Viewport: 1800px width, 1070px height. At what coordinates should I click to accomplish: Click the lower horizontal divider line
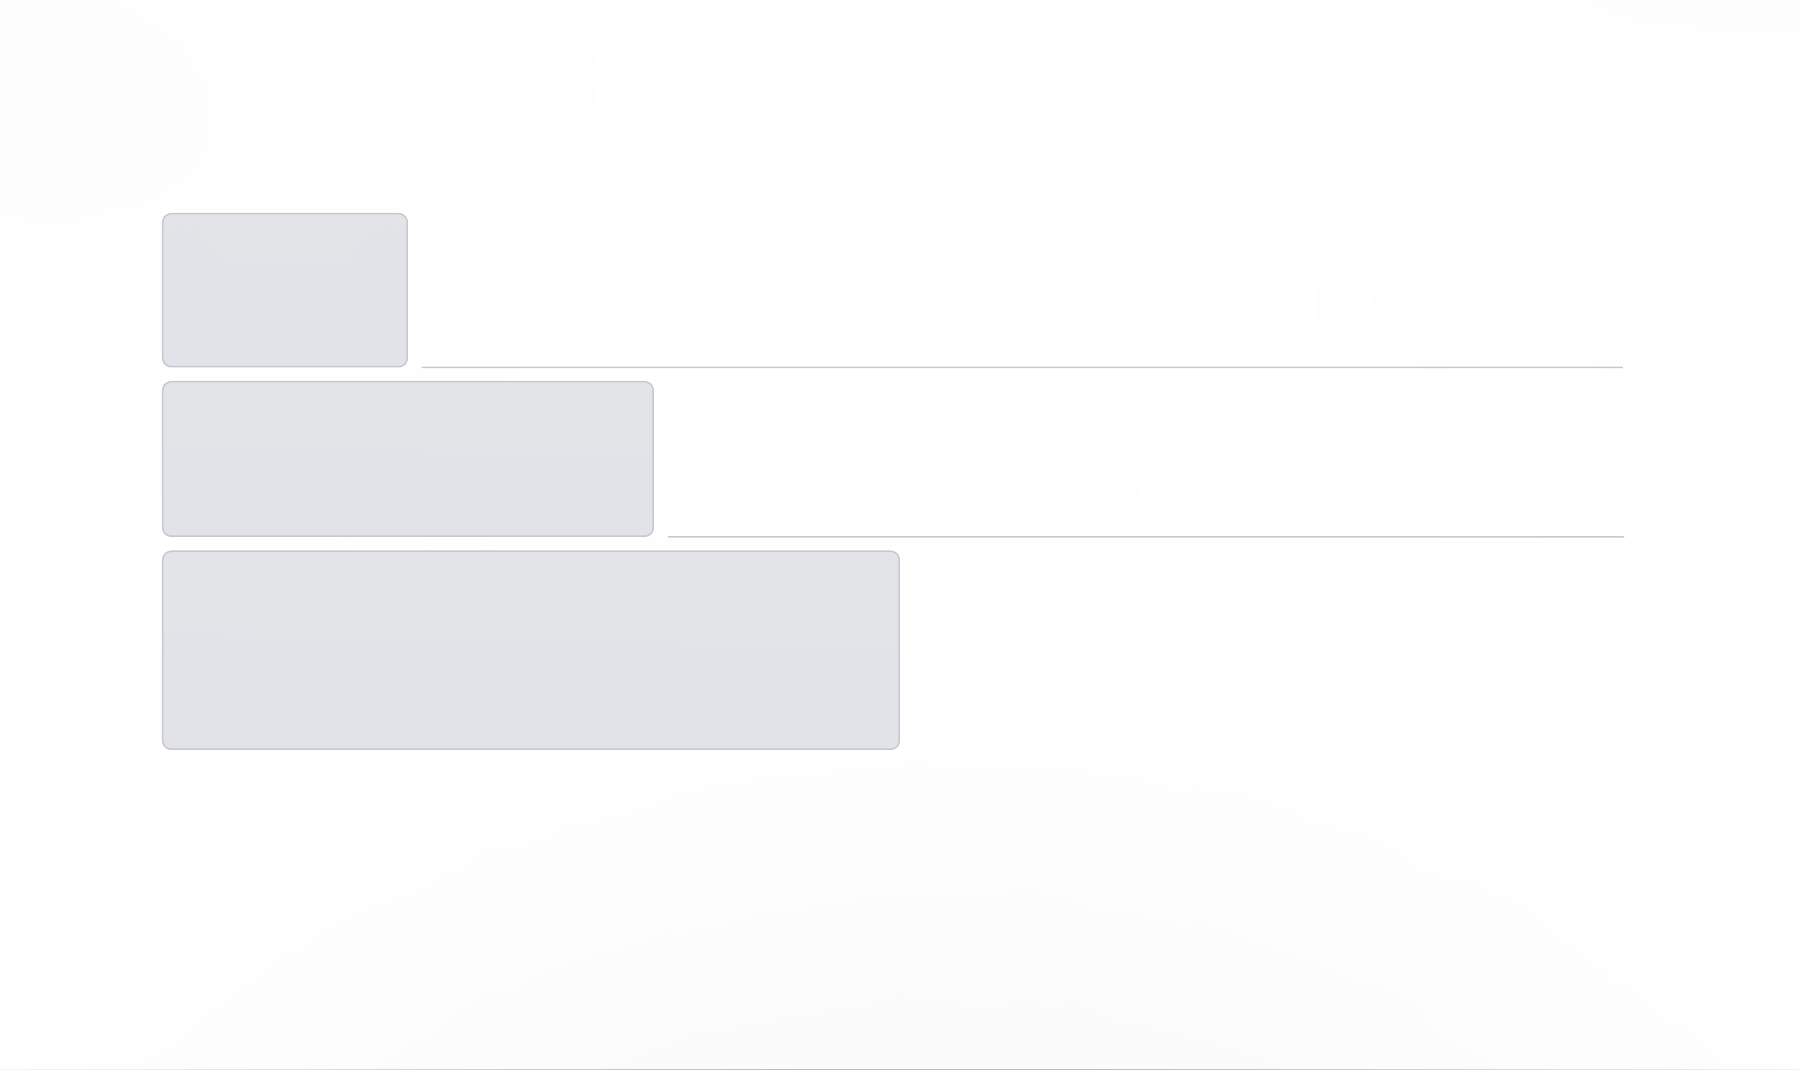[1146, 537]
